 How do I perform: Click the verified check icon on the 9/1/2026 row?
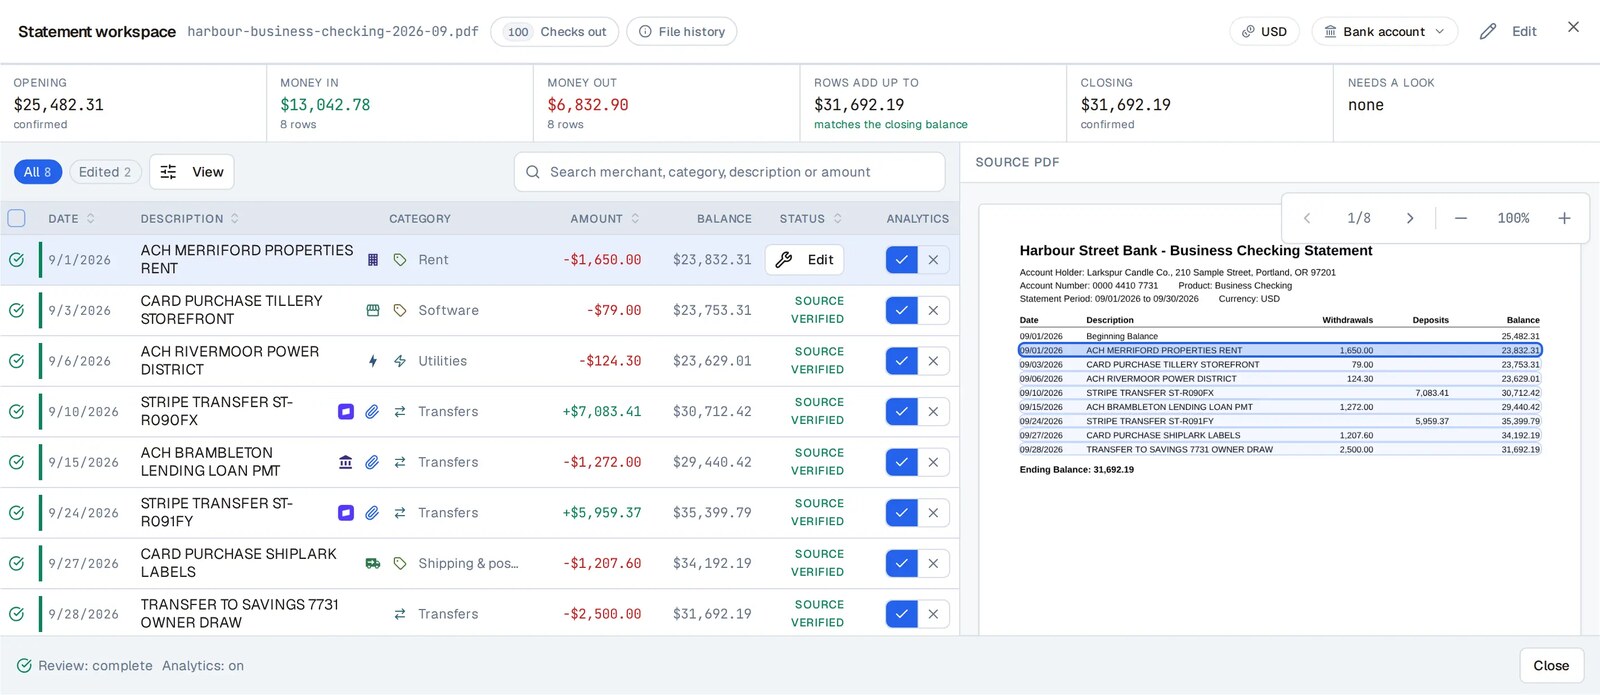pyautogui.click(x=17, y=260)
